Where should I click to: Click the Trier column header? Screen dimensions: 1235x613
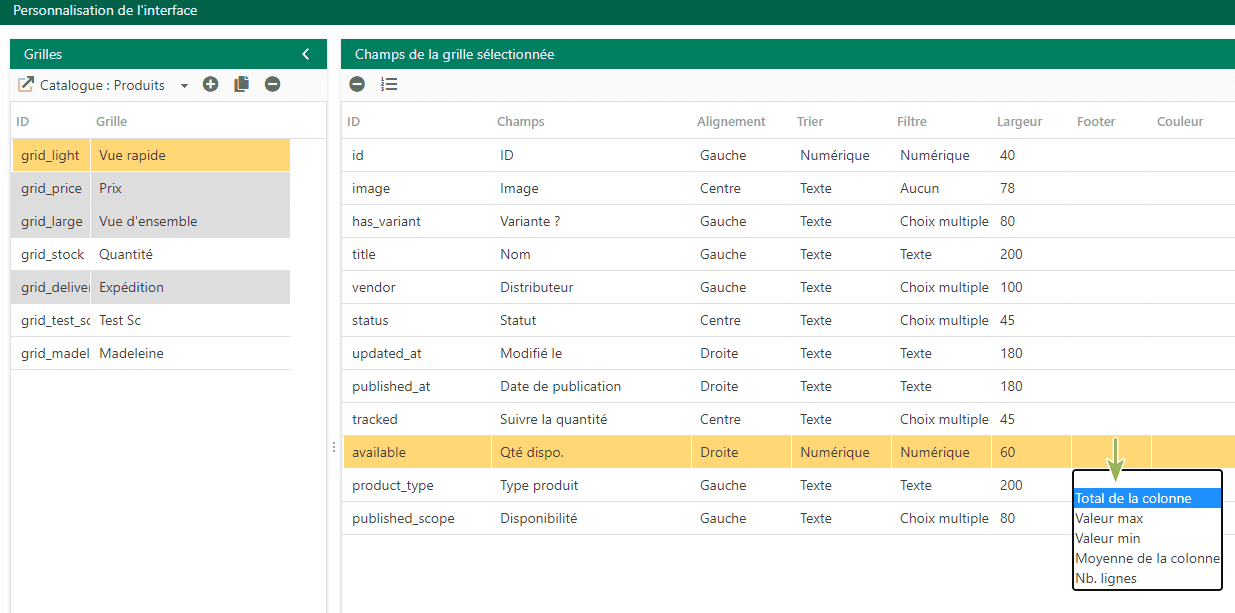coord(810,121)
